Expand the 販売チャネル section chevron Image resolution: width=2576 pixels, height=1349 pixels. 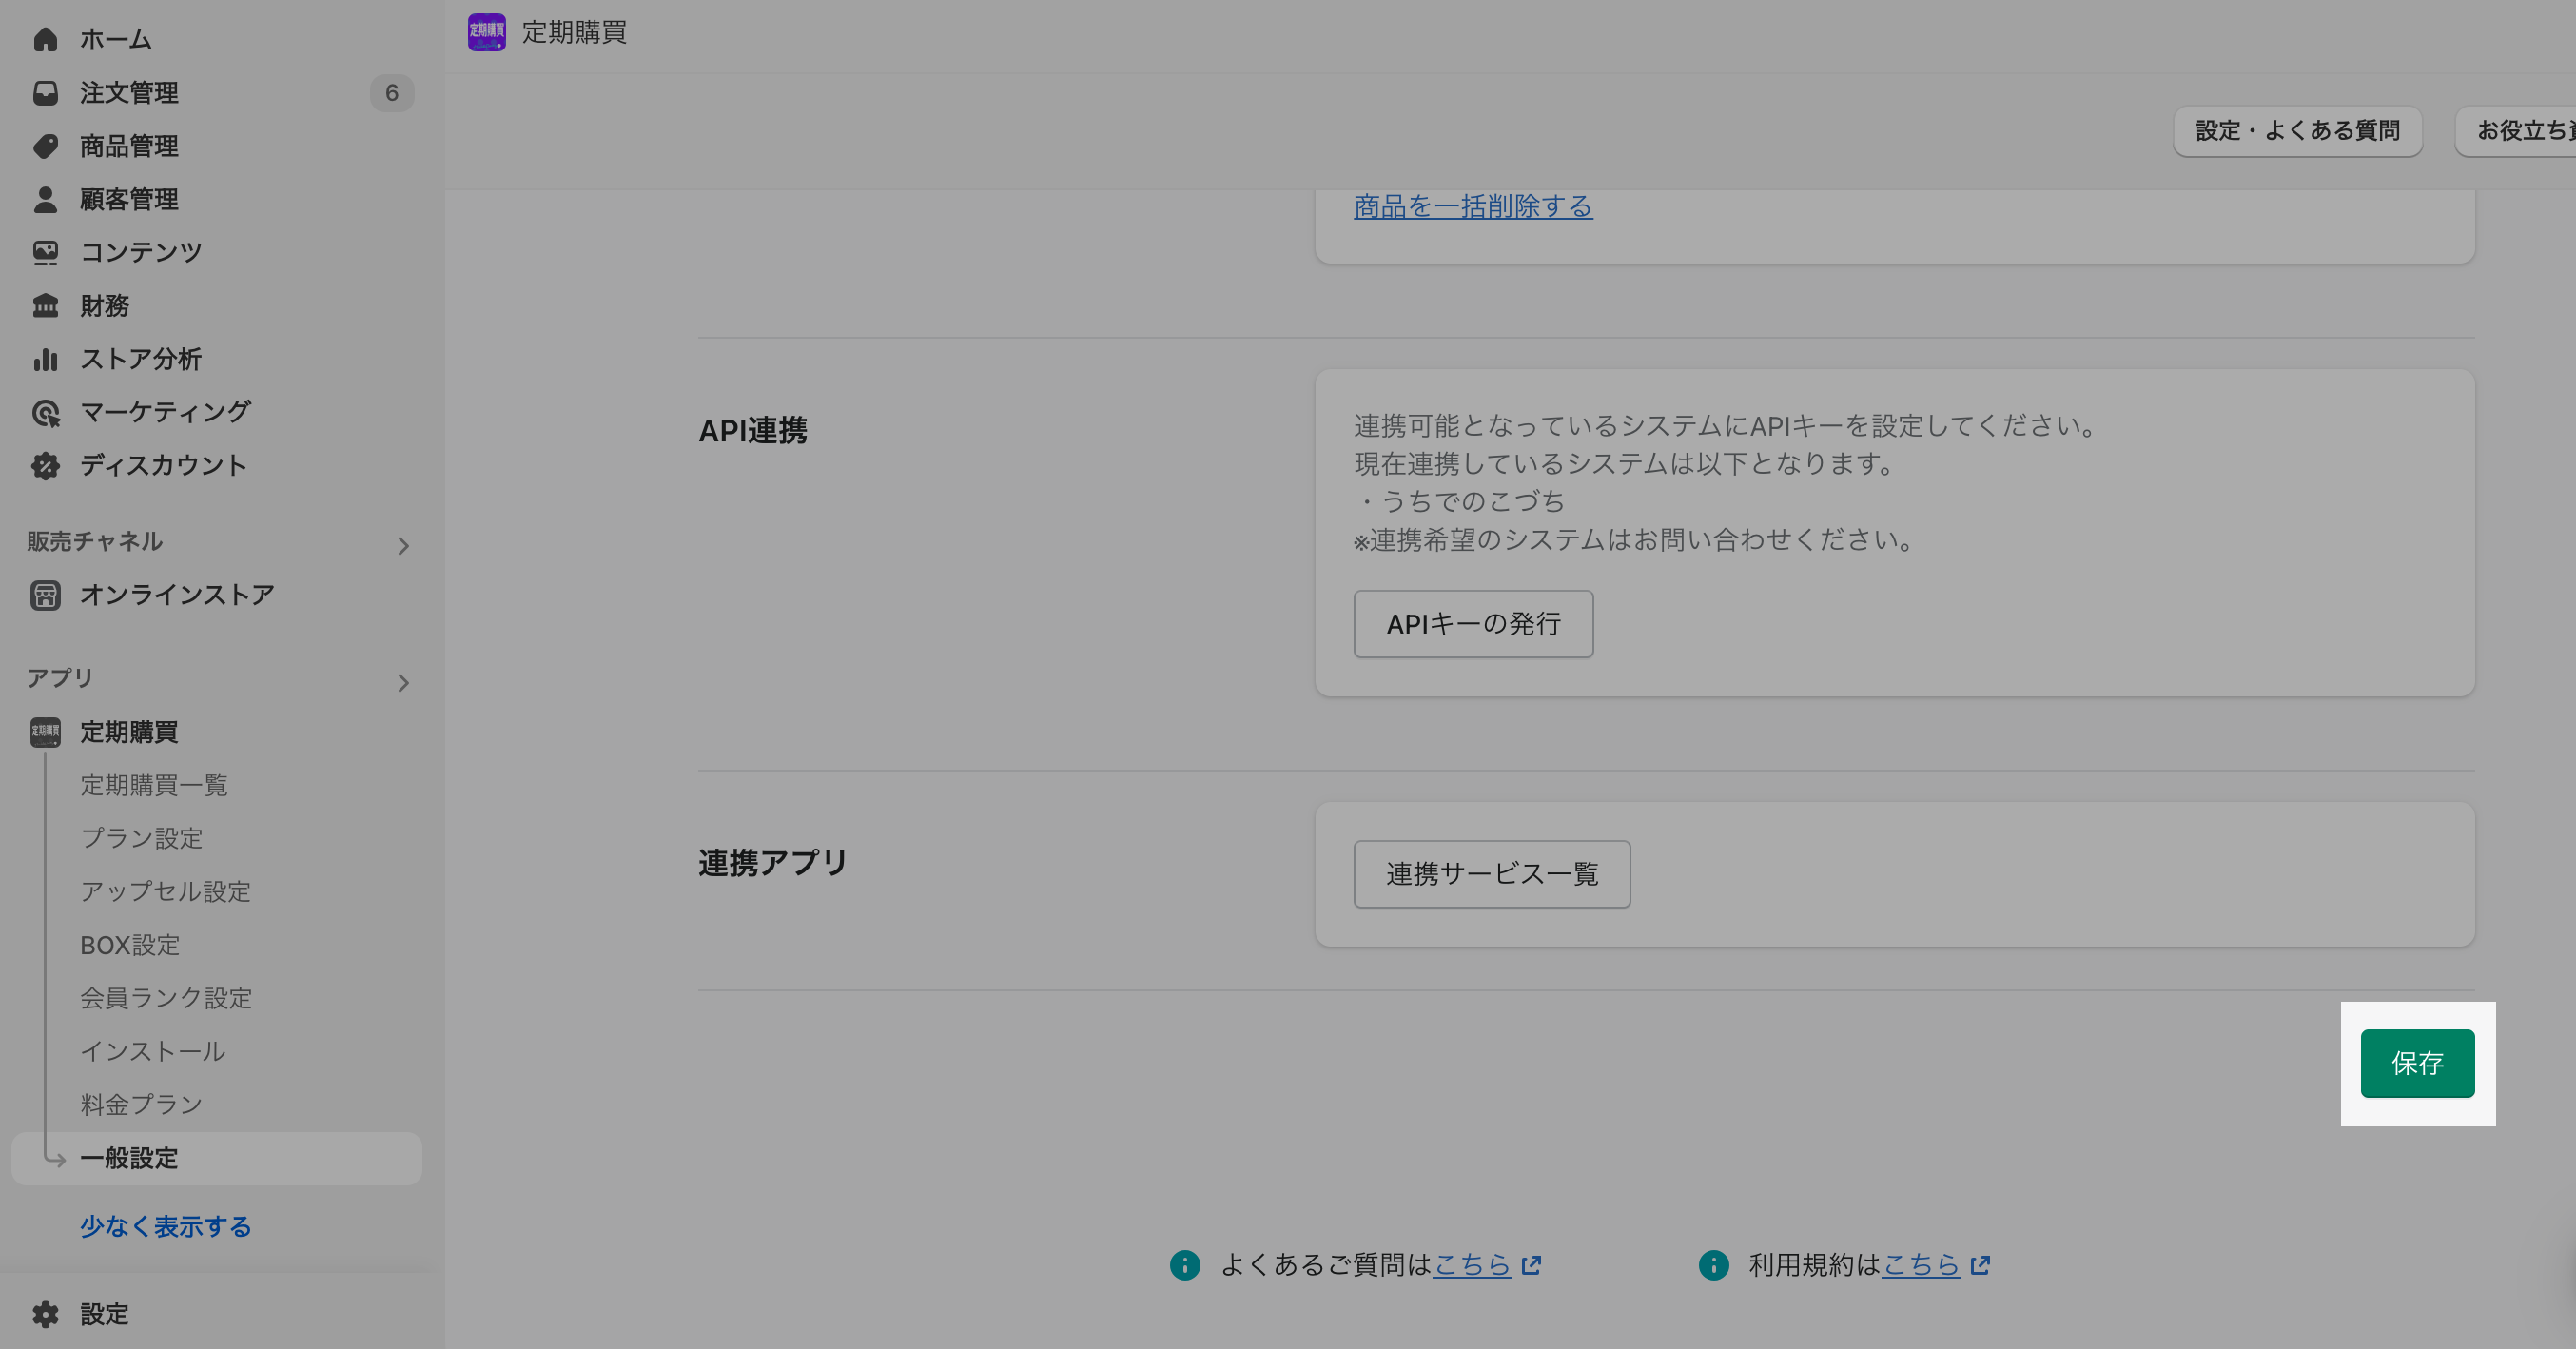tap(403, 546)
